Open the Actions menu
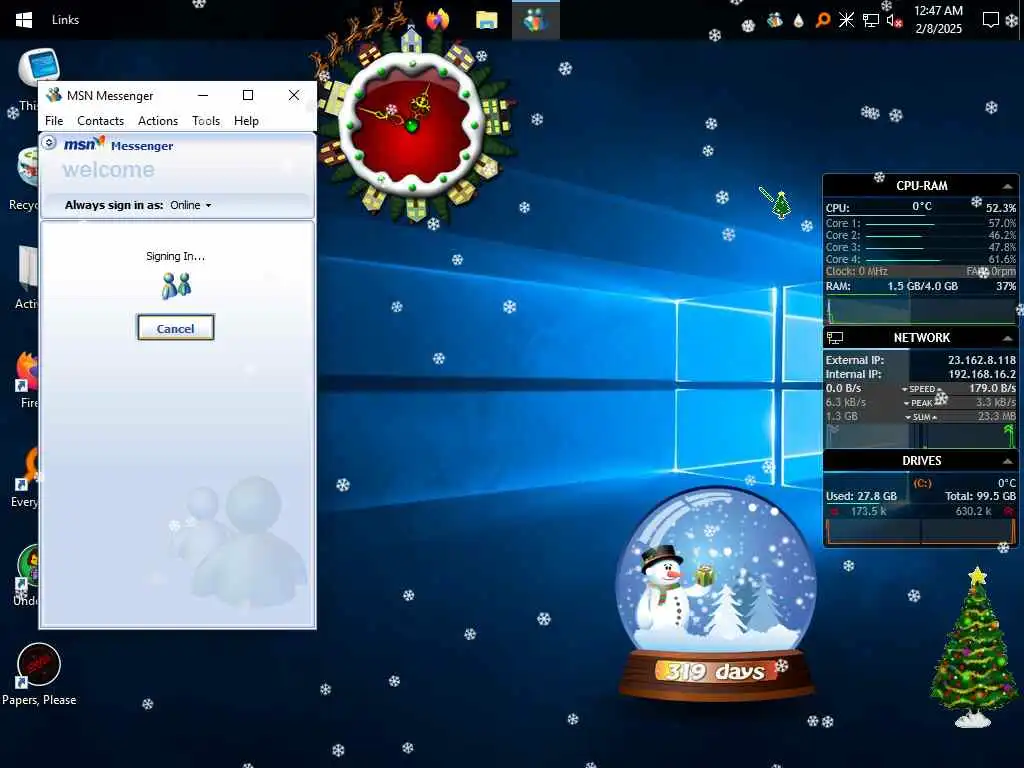This screenshot has width=1024, height=768. tap(157, 121)
